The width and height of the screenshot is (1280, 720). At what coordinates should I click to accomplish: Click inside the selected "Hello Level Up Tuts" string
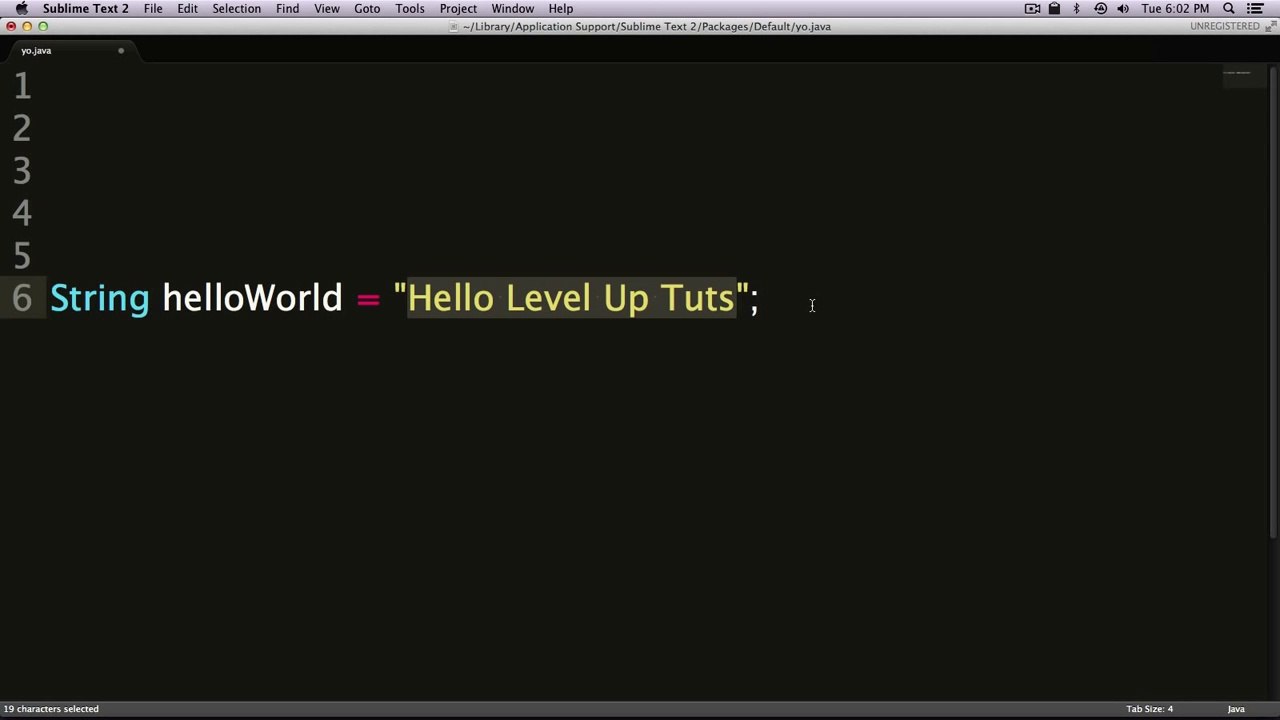(571, 297)
